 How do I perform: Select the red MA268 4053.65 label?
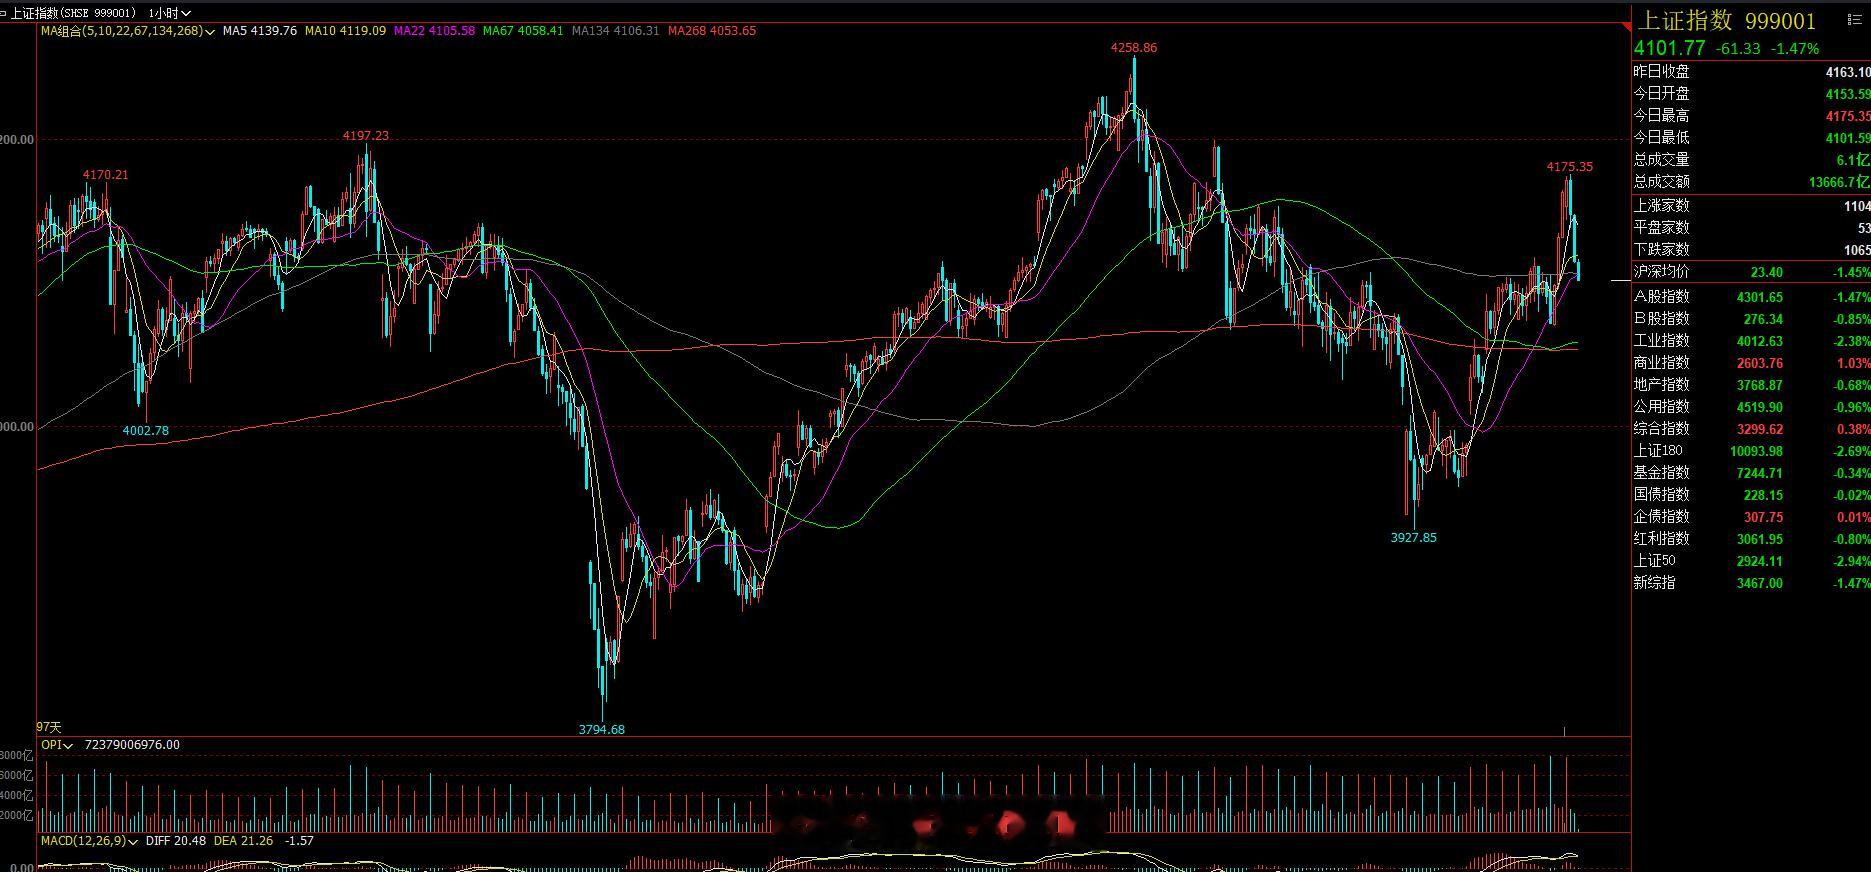pos(712,31)
